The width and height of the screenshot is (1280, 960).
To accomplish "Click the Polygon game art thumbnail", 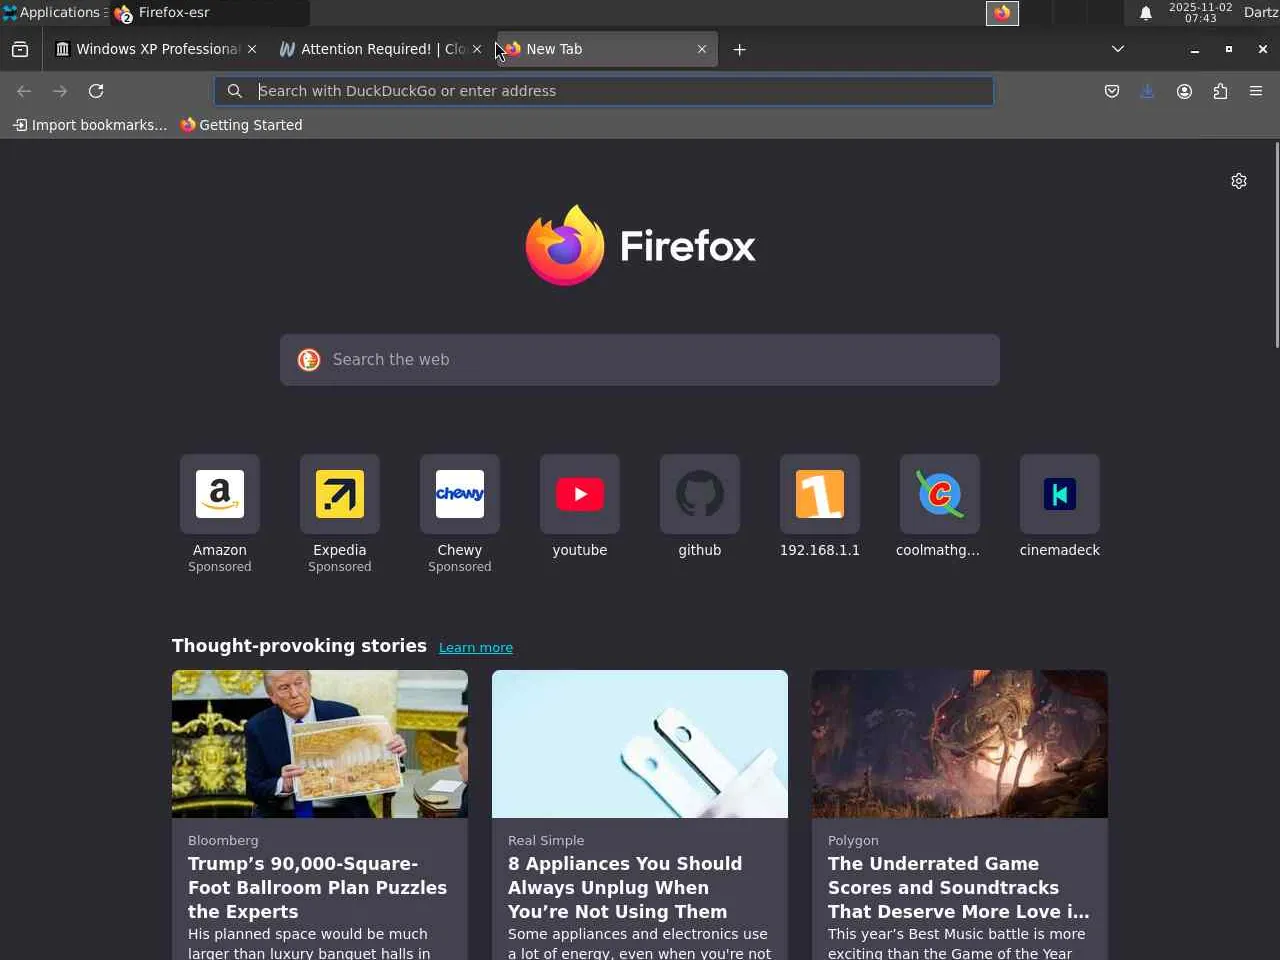I will click(960, 744).
